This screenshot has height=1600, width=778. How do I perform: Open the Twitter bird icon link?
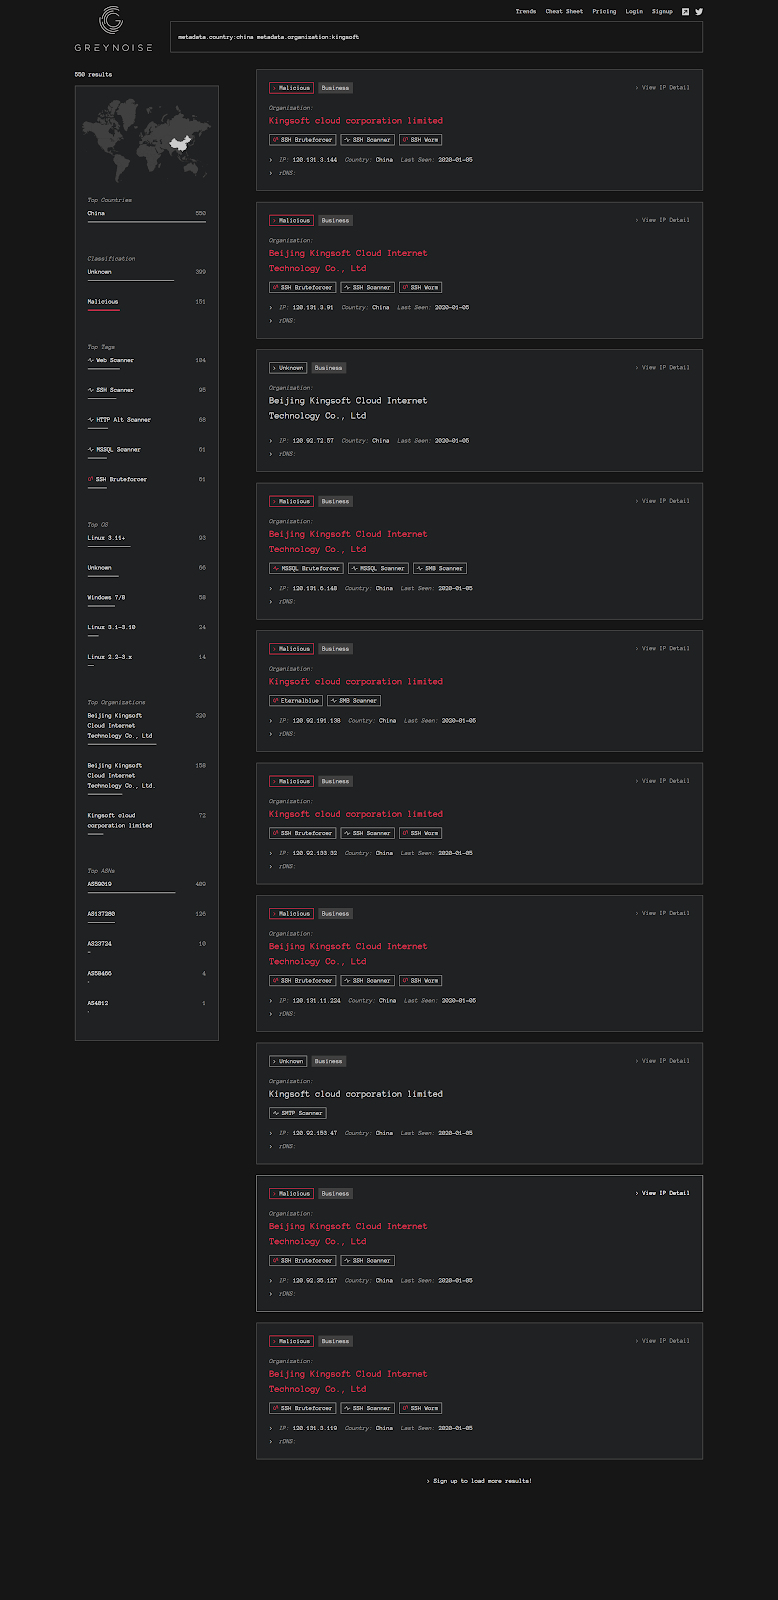pos(699,12)
